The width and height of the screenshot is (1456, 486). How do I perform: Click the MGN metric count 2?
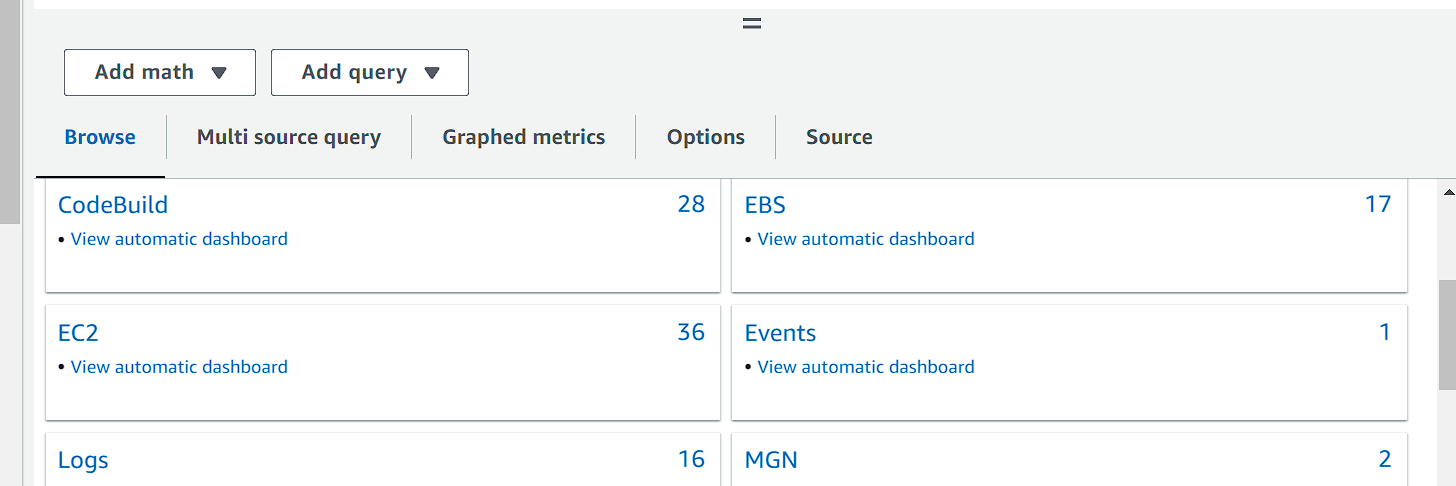[1385, 459]
